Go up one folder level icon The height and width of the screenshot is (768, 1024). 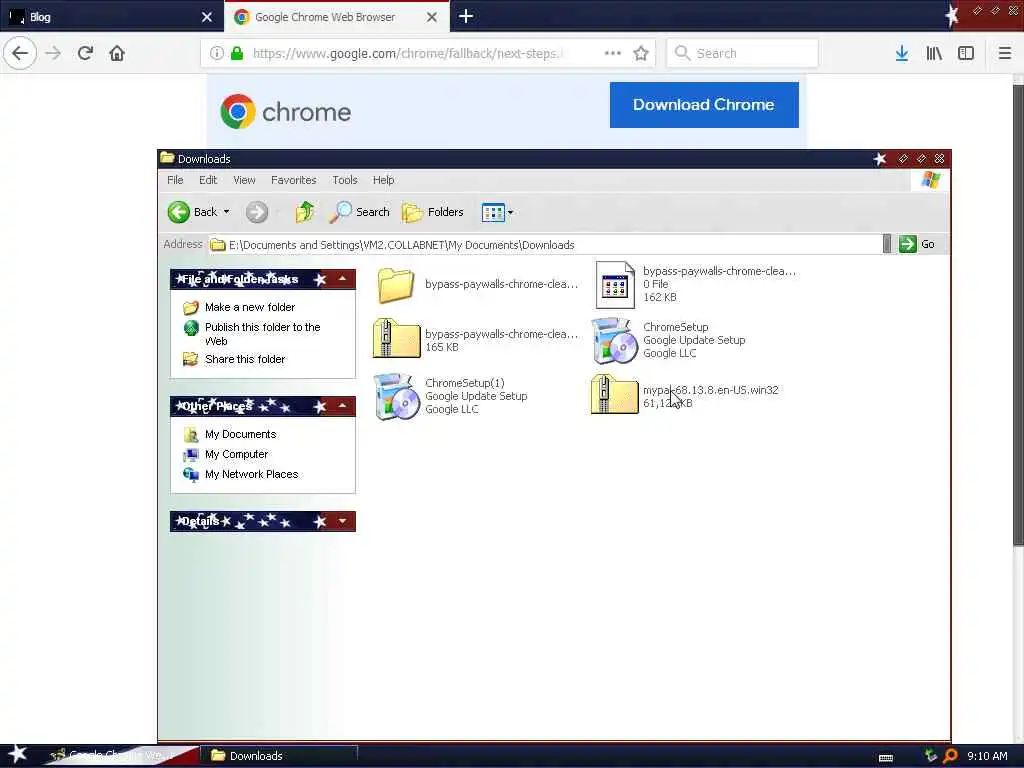pyautogui.click(x=304, y=212)
